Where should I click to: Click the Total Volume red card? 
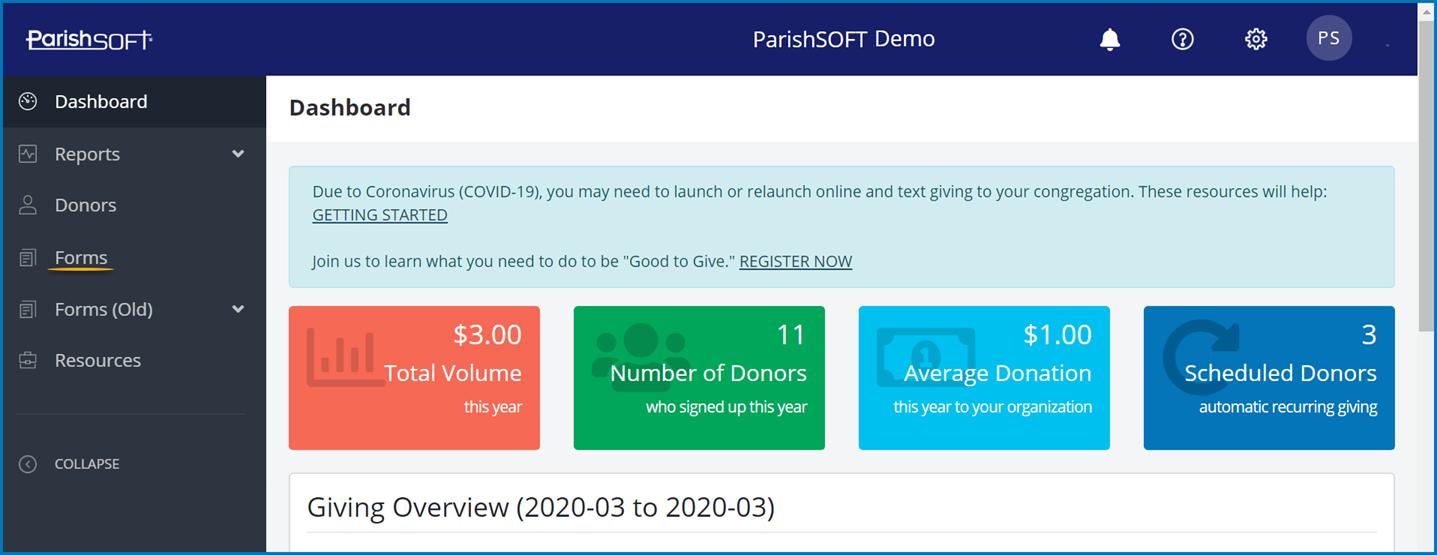414,378
